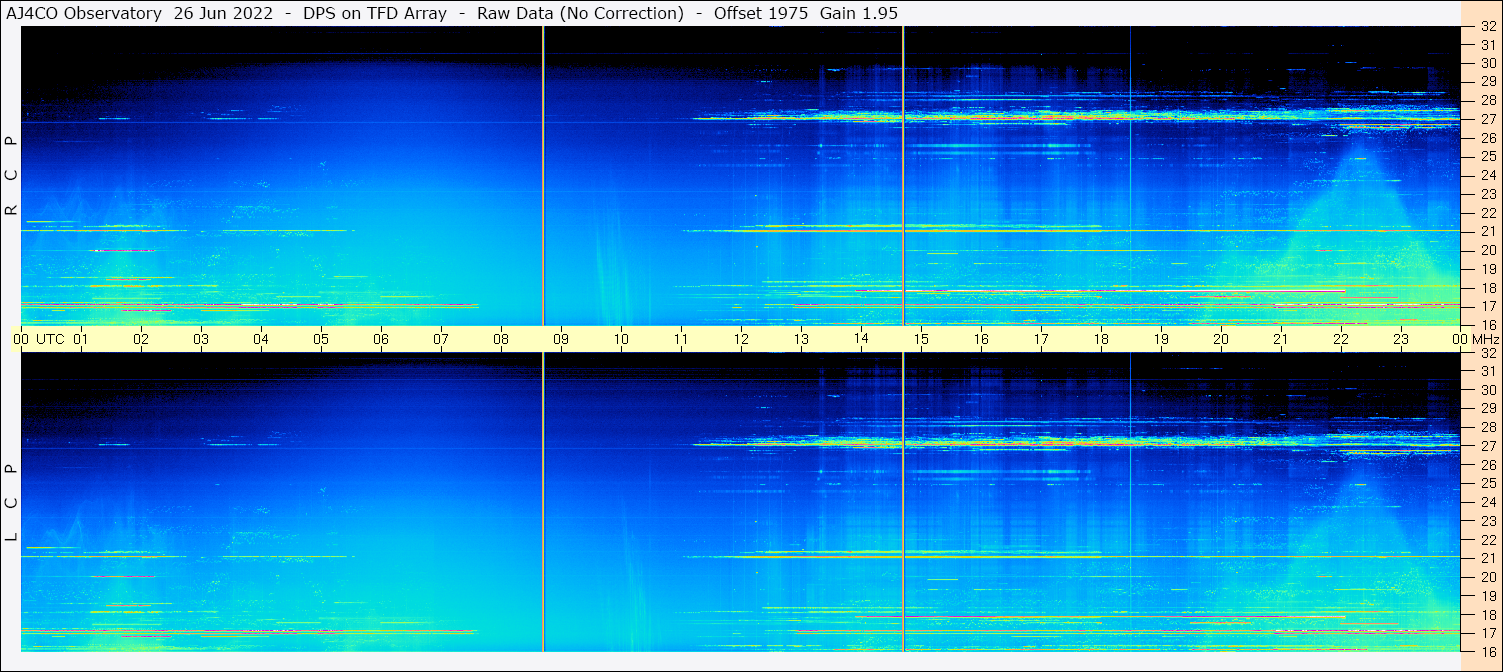Image resolution: width=1503 pixels, height=672 pixels.
Task: Click the 19 MHz label on LCP scale
Action: click(1488, 596)
